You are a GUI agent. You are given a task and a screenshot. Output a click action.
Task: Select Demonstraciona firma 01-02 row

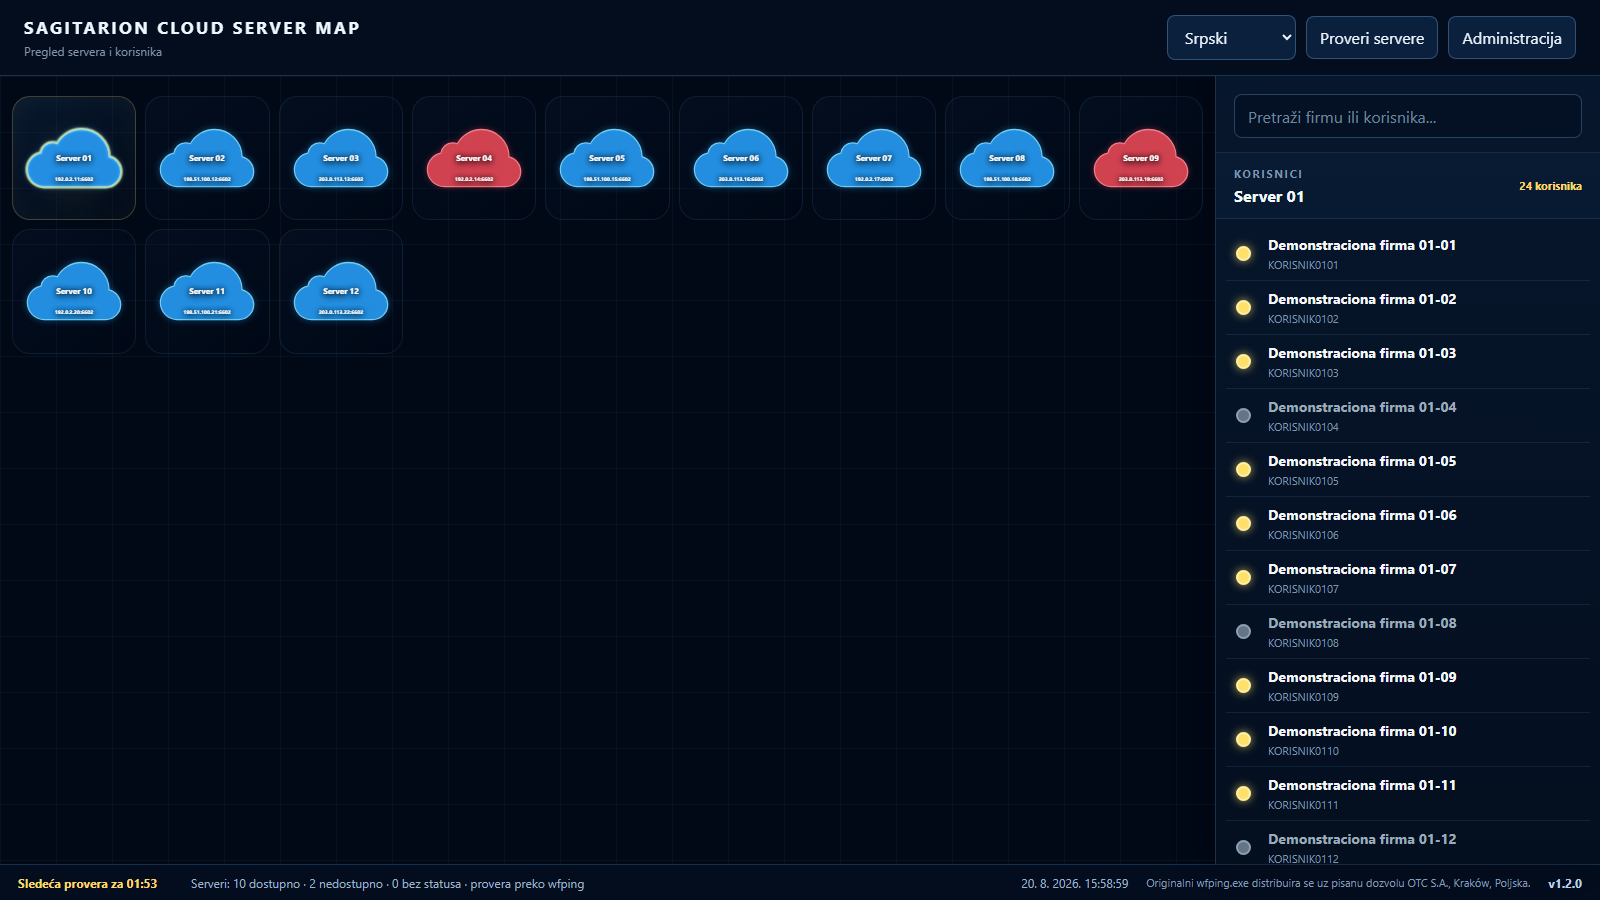click(1408, 308)
